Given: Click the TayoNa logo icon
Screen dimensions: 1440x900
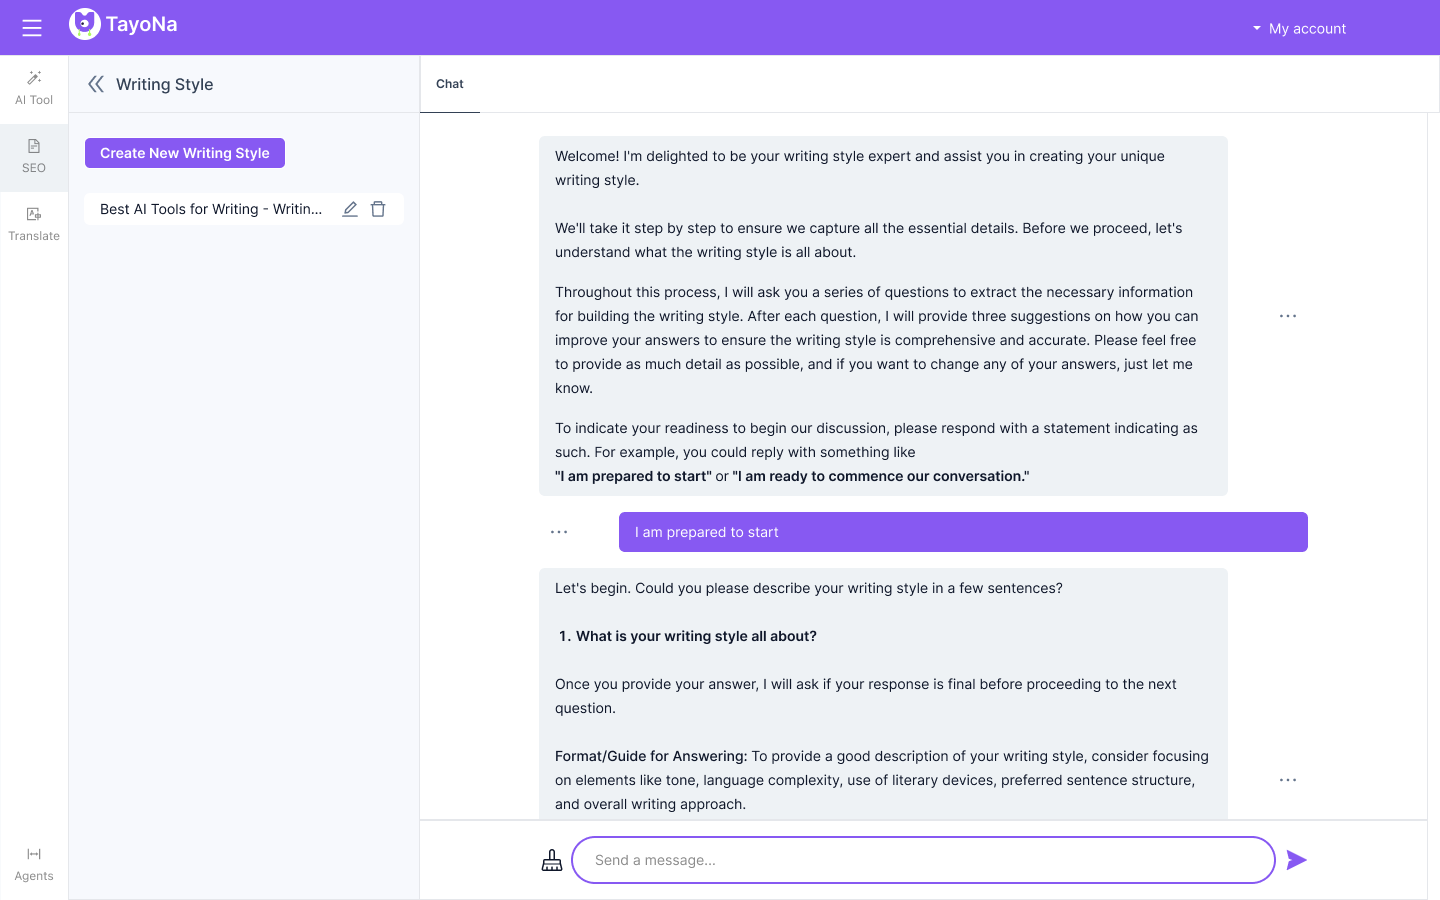Looking at the screenshot, I should (x=85, y=24).
